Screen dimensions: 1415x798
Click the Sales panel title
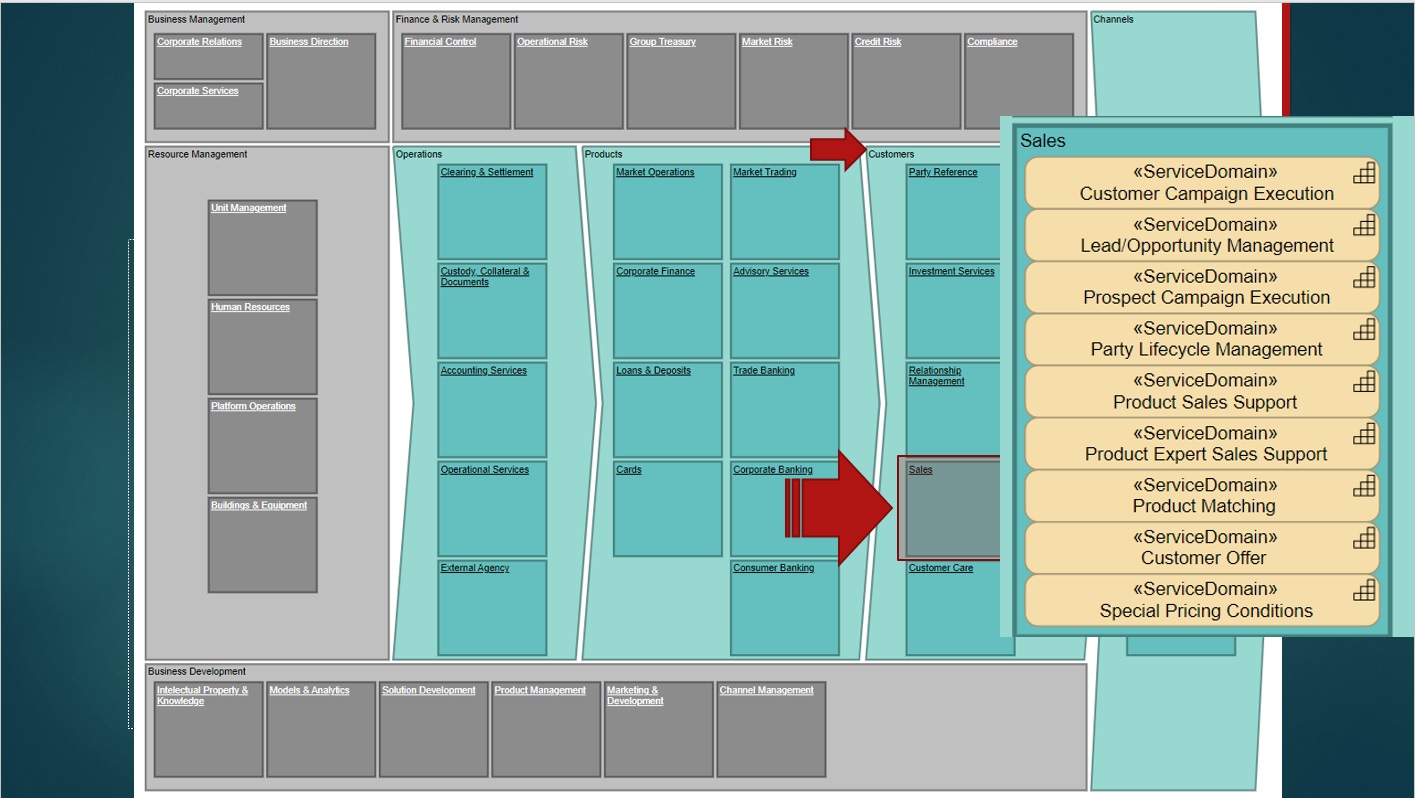click(x=1043, y=141)
